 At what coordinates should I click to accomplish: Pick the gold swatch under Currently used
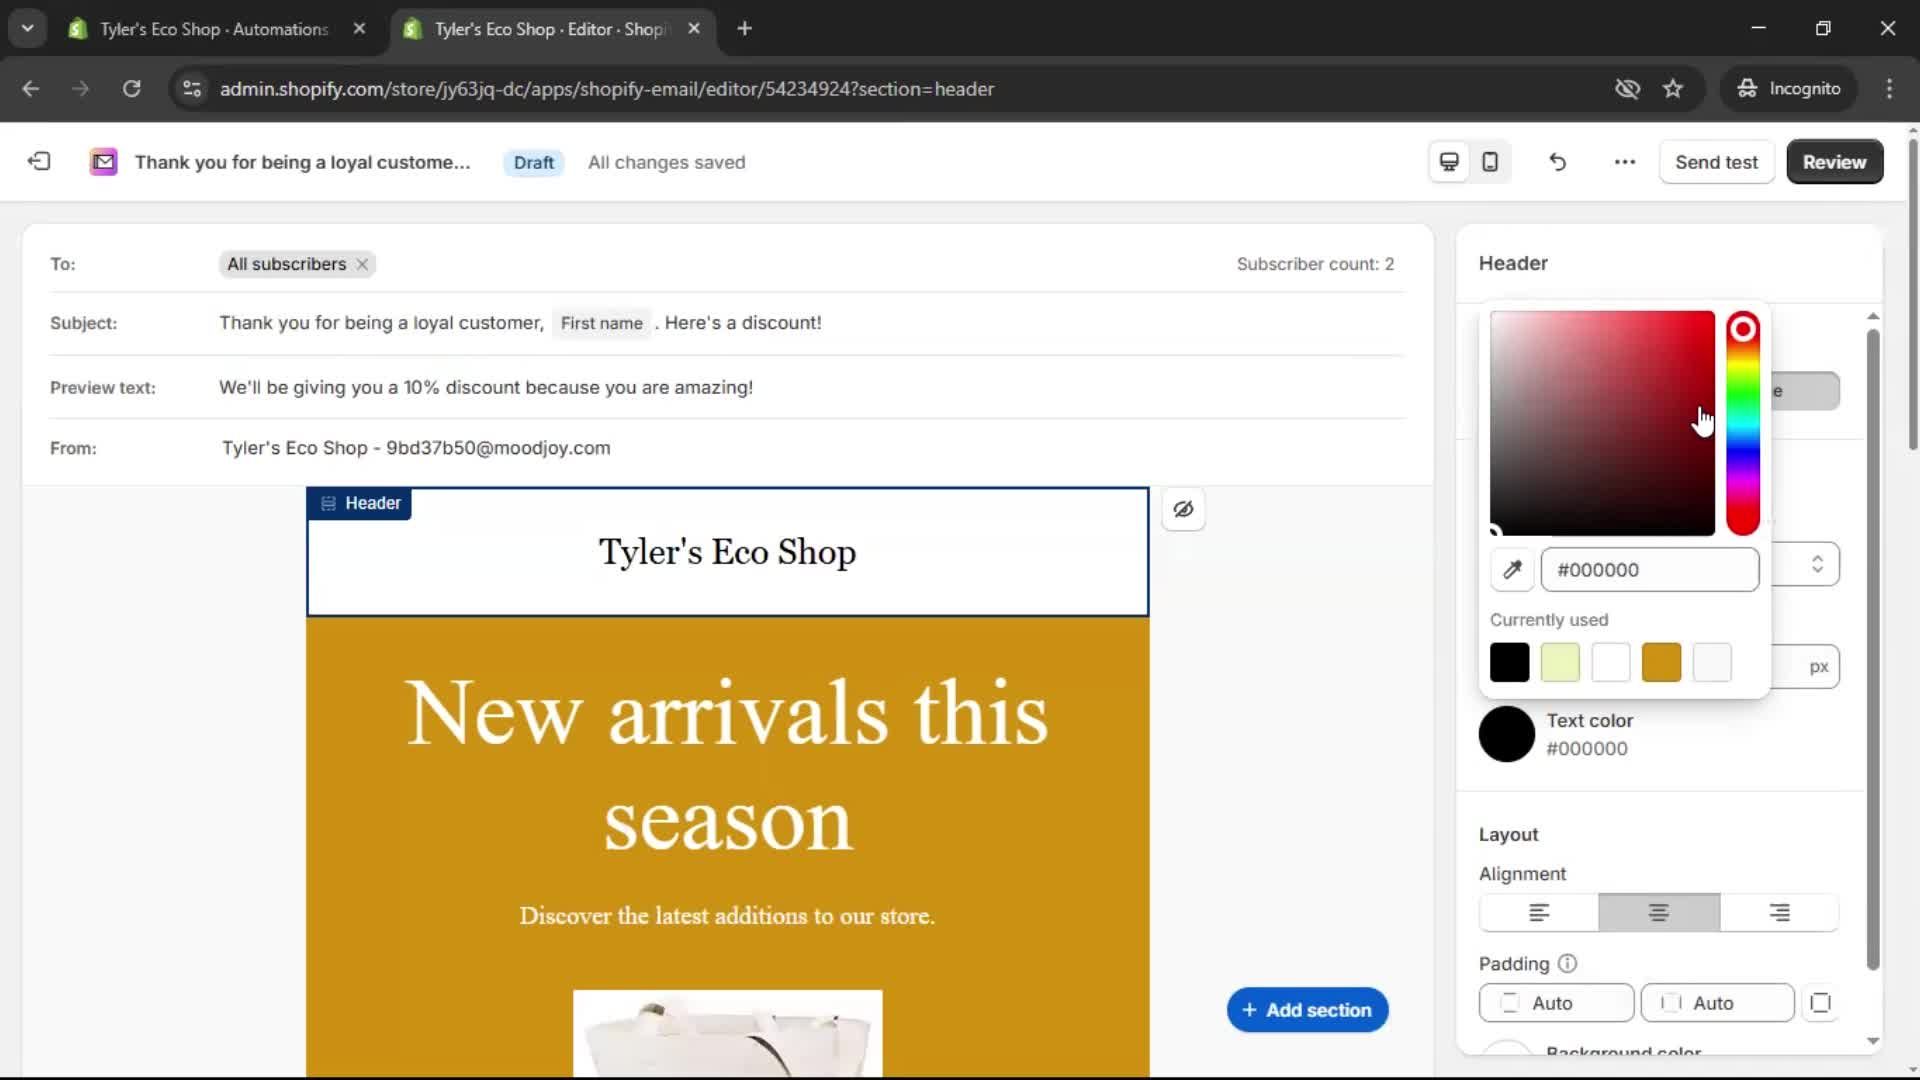click(x=1661, y=662)
